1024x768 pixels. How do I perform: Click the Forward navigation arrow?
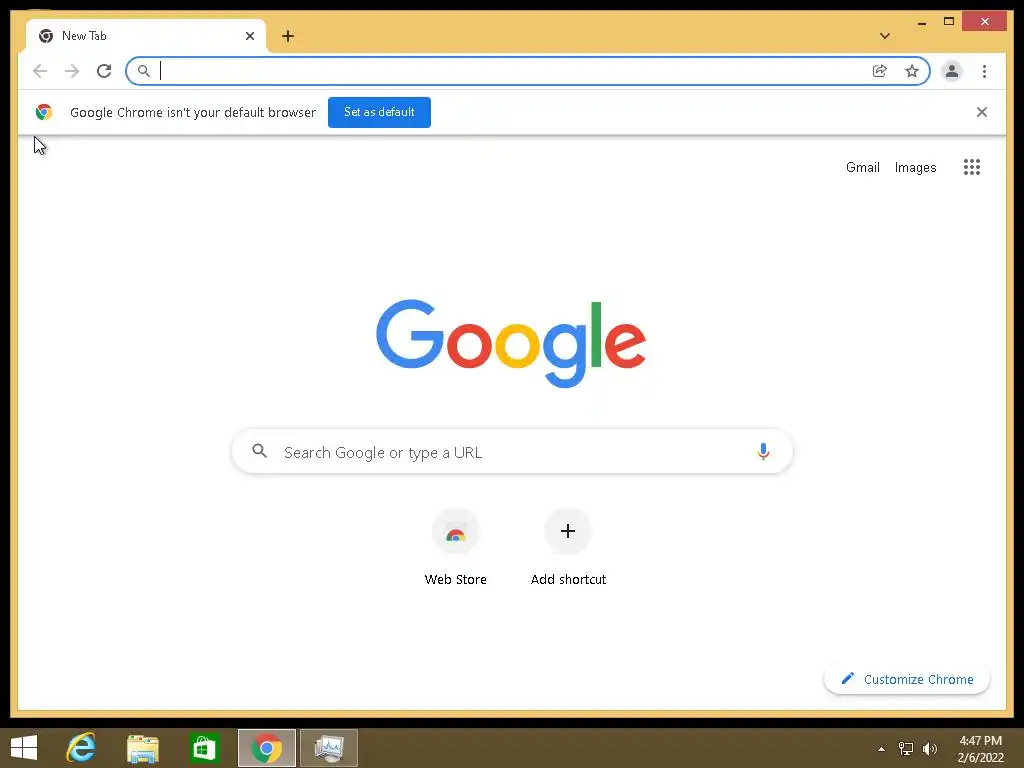pyautogui.click(x=72, y=71)
